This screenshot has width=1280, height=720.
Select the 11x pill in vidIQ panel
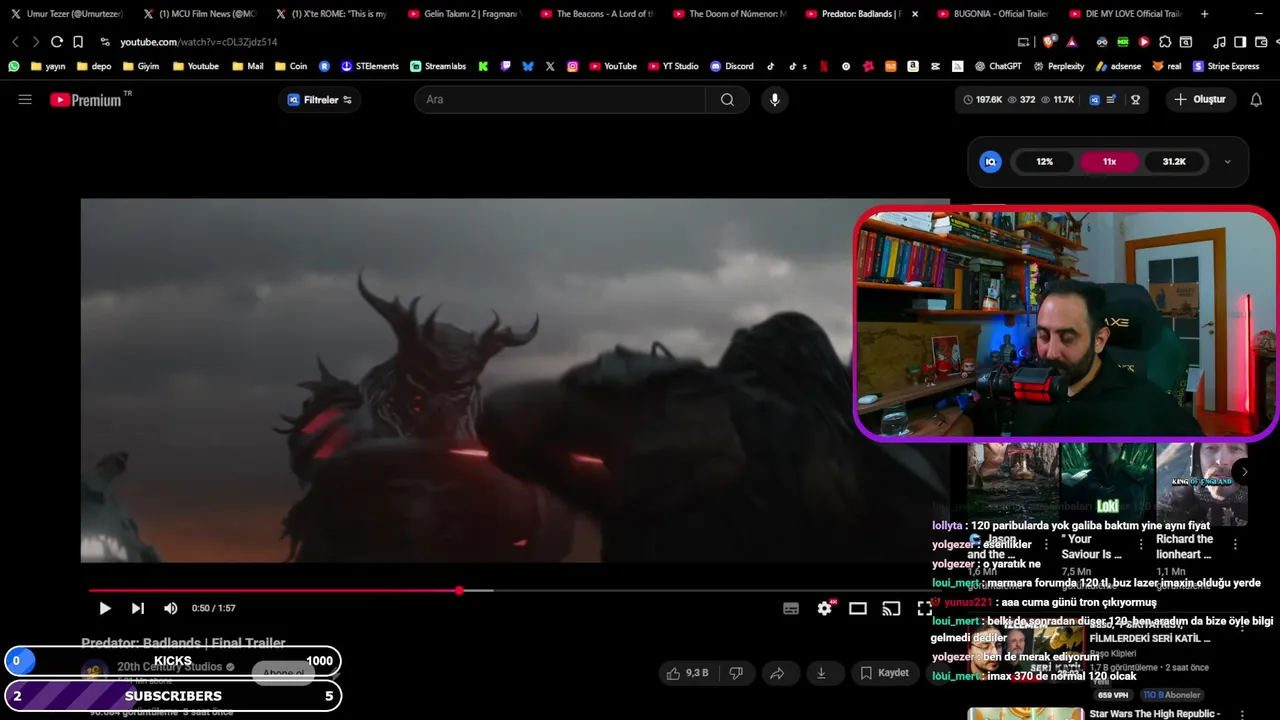1109,161
